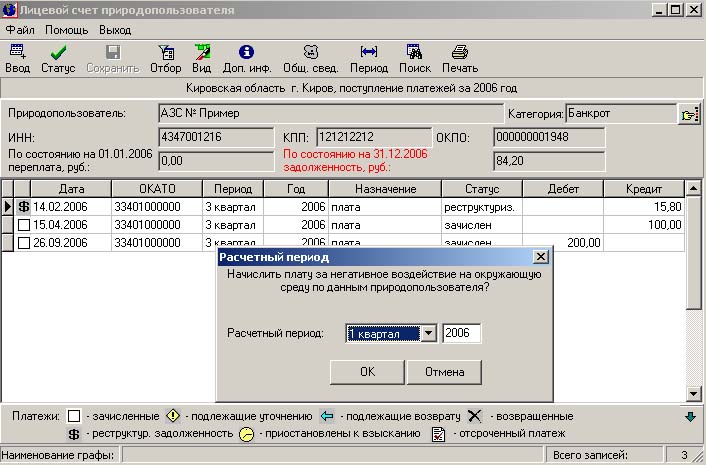Viewport: 706px width, 465px height.
Task: Click the year field showing 2006
Action: (x=461, y=333)
